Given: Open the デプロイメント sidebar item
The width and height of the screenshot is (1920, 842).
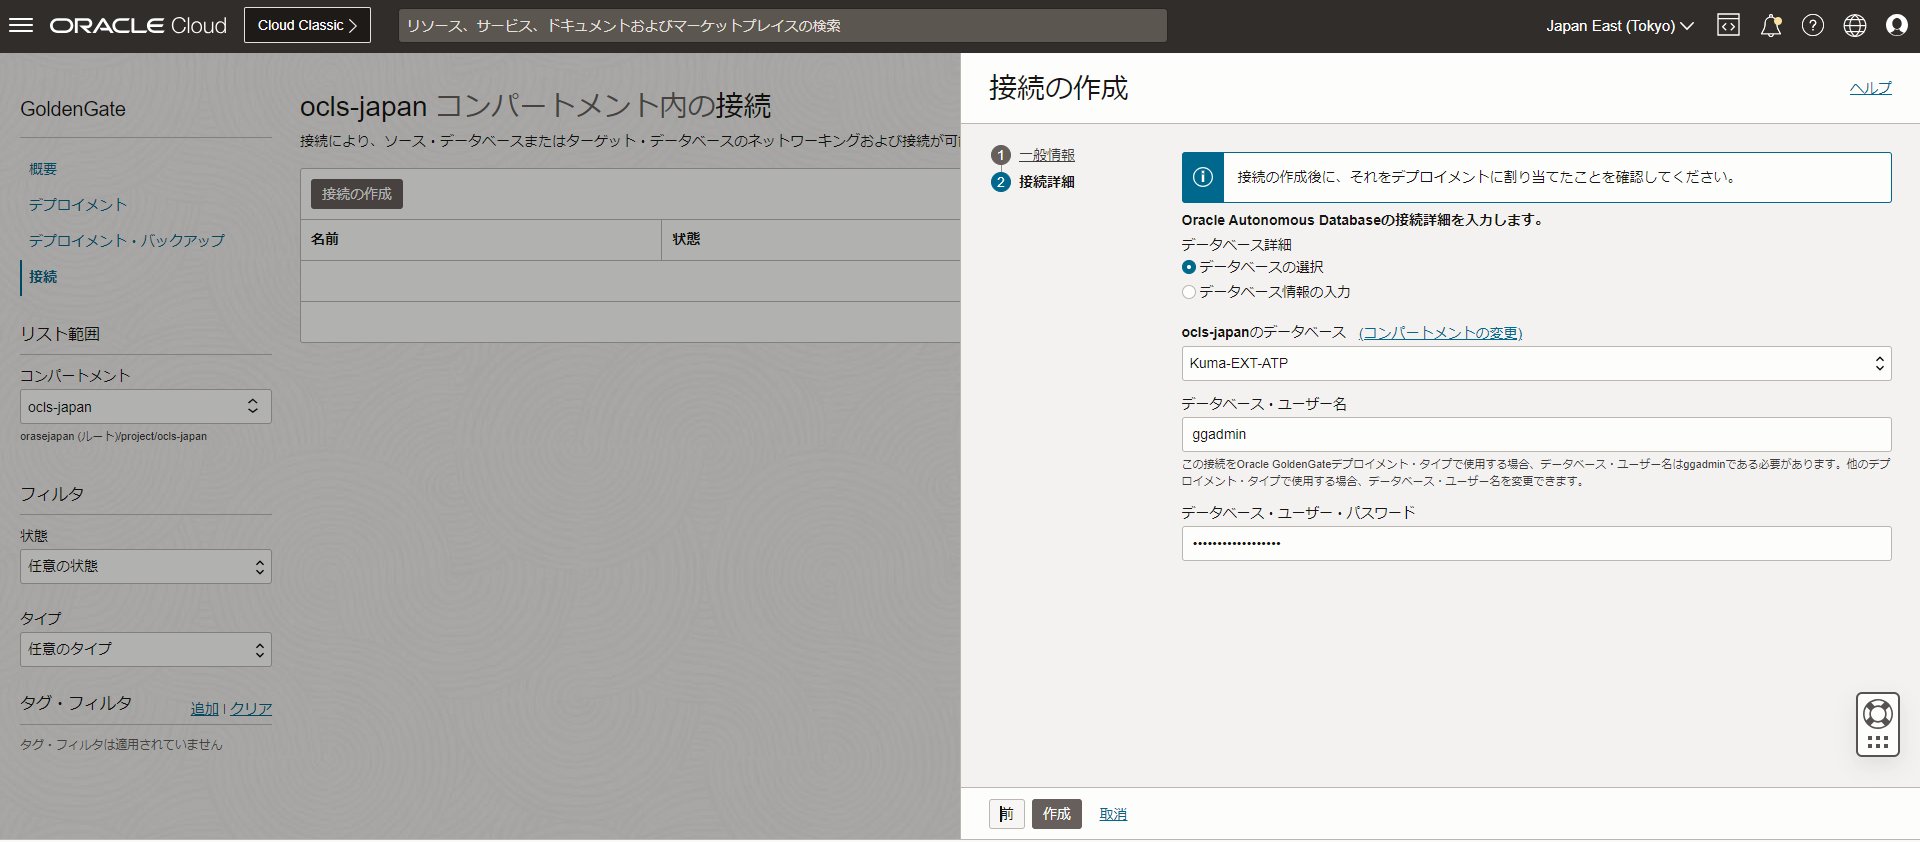Looking at the screenshot, I should coord(78,205).
